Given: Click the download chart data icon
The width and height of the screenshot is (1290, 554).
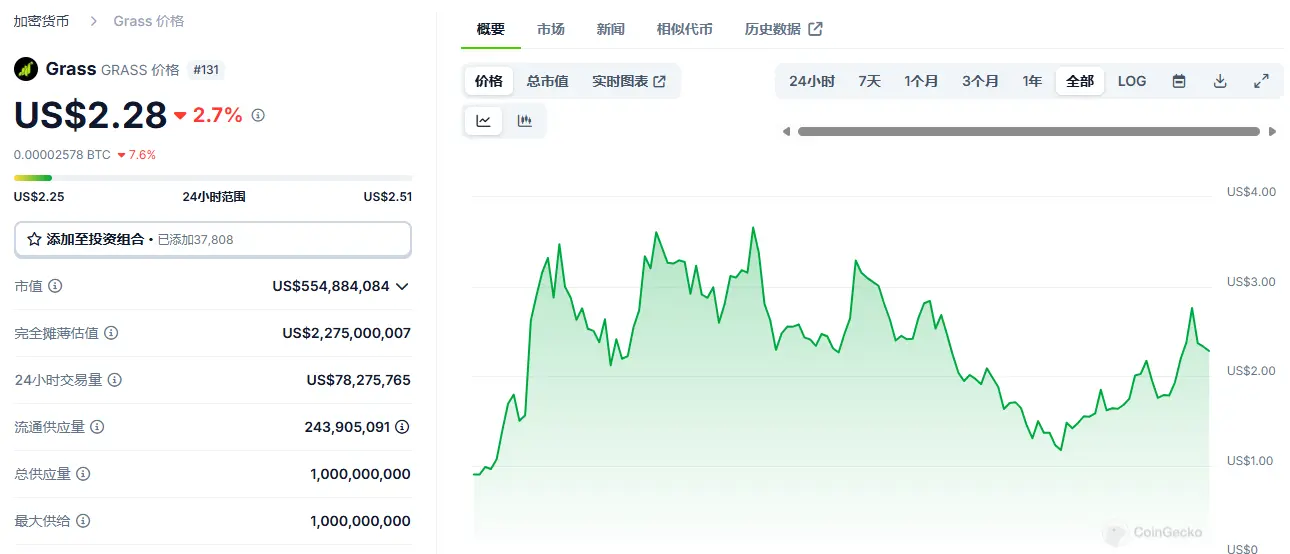Looking at the screenshot, I should [x=1220, y=81].
